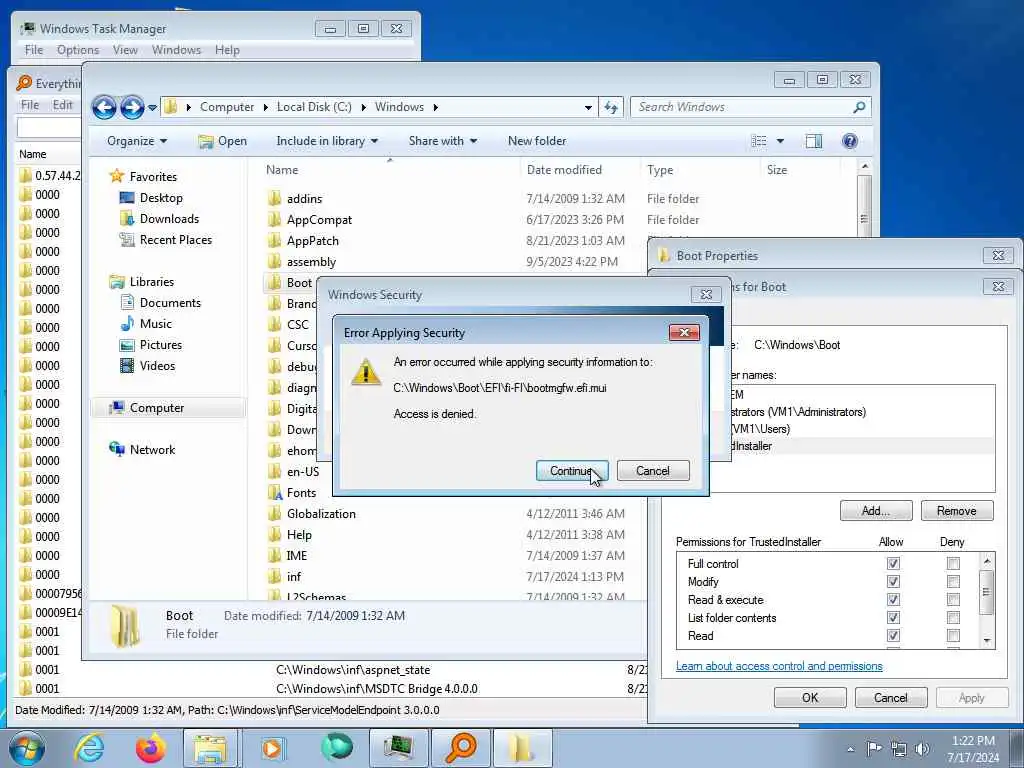The width and height of the screenshot is (1024, 768).
Task: Close the Error Applying Security dialog
Action: 684,332
